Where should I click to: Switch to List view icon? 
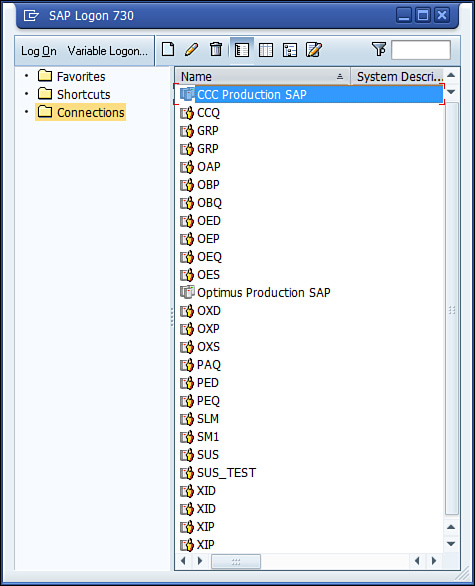[241, 50]
